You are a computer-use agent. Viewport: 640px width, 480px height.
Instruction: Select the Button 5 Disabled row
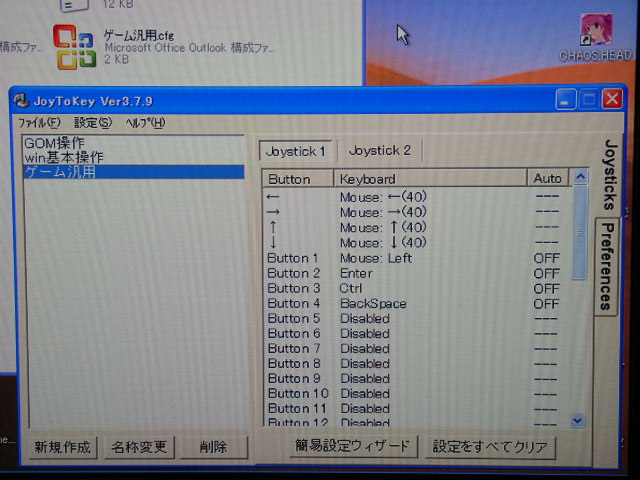[x=416, y=319]
